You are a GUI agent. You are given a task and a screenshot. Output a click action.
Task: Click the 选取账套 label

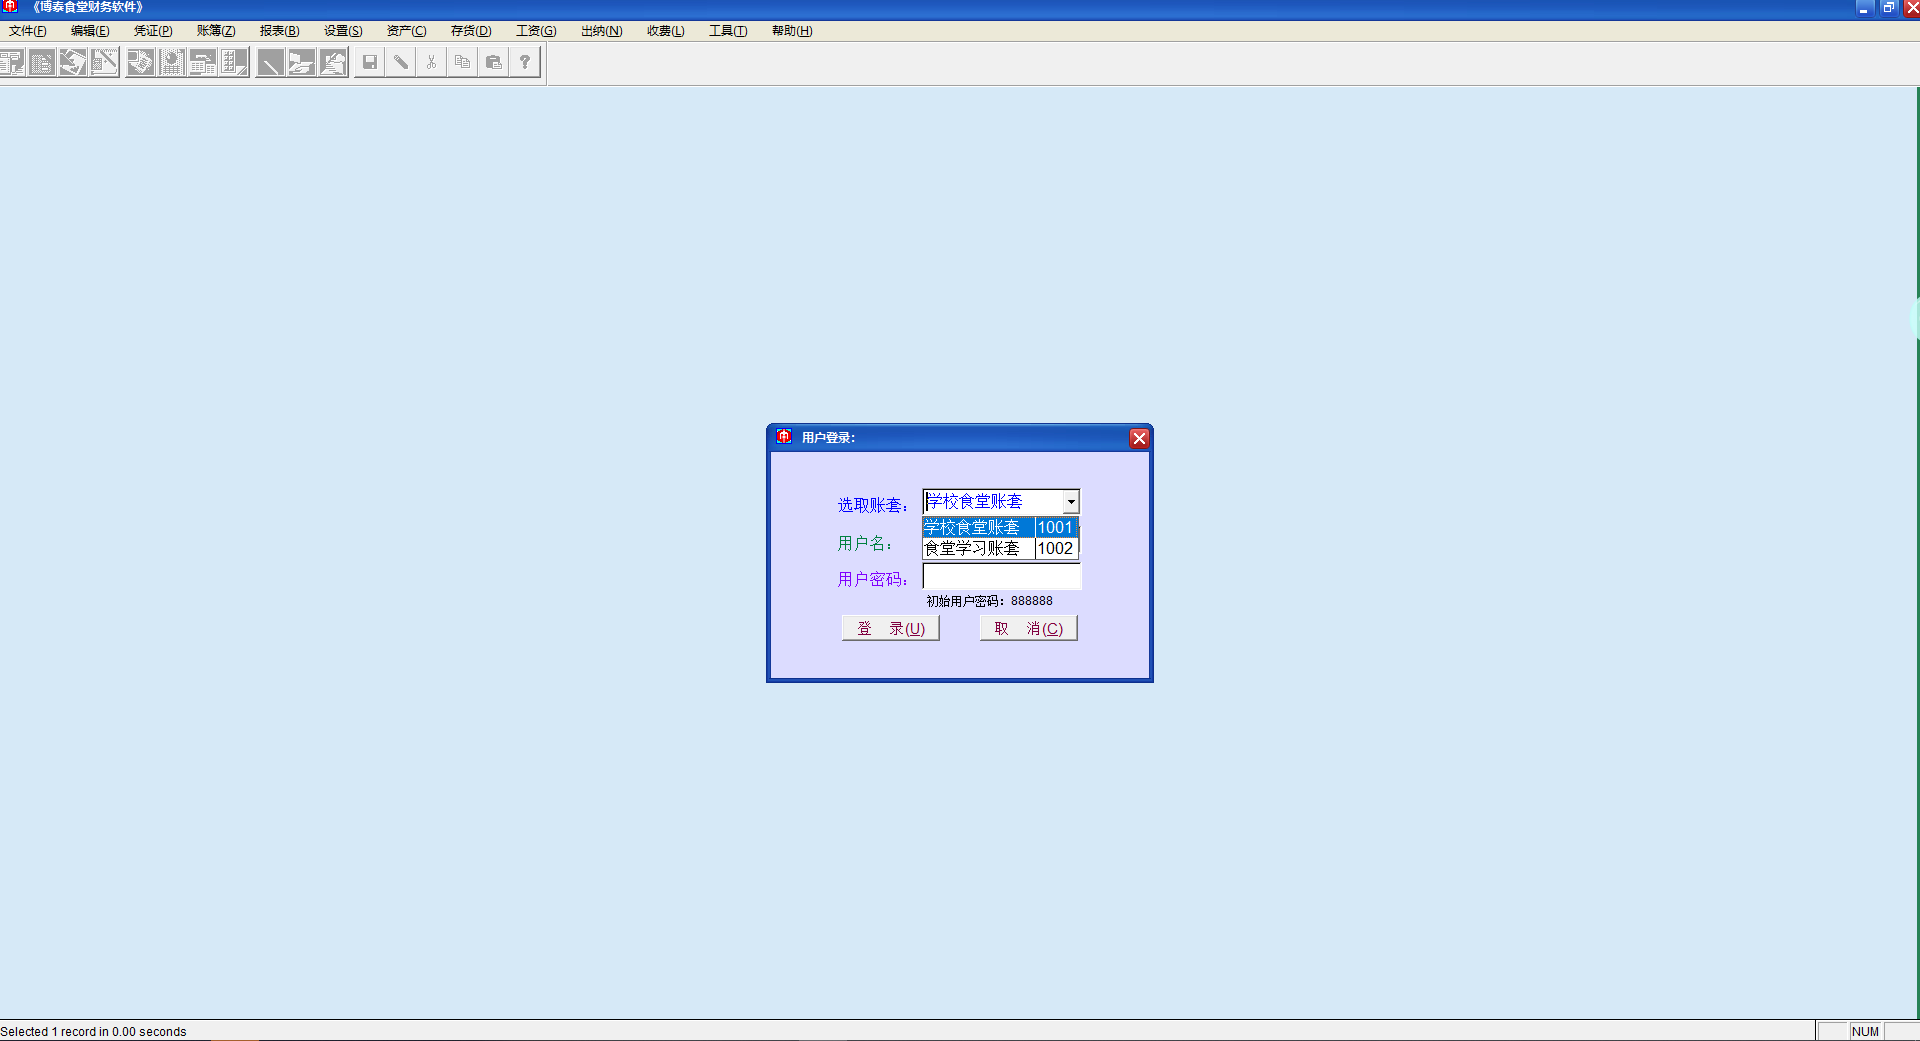(x=873, y=505)
